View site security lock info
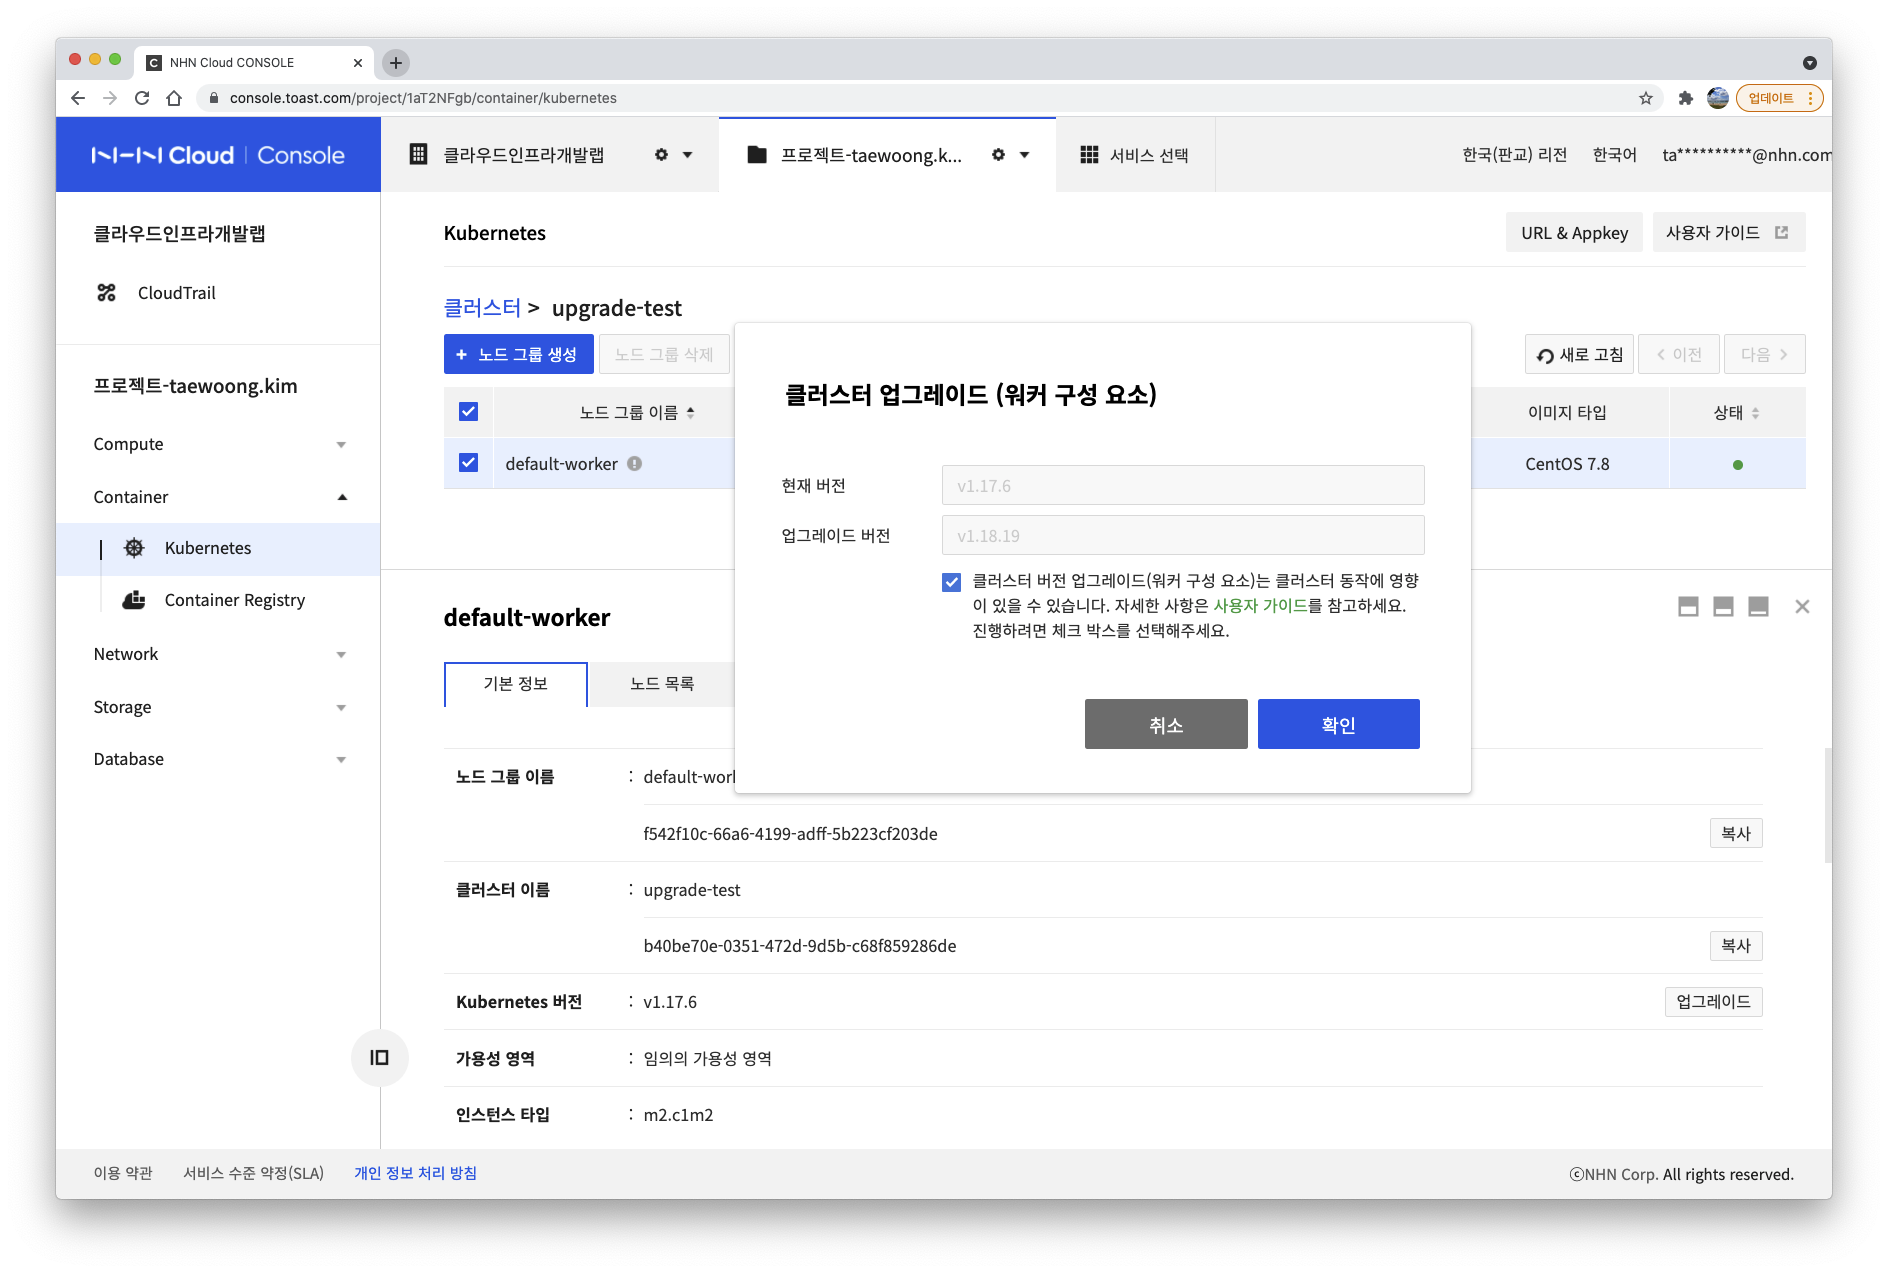Viewport: 1888px width, 1273px height. [213, 98]
